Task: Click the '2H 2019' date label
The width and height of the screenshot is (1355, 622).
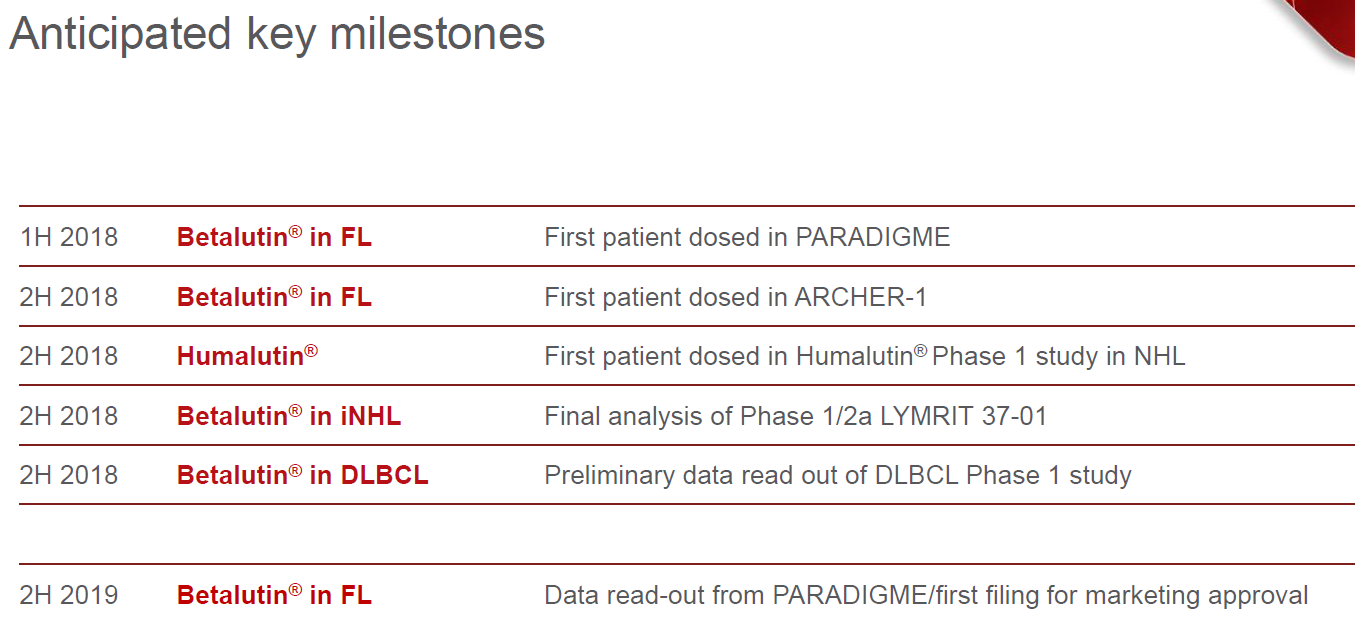Action: pyautogui.click(x=69, y=595)
